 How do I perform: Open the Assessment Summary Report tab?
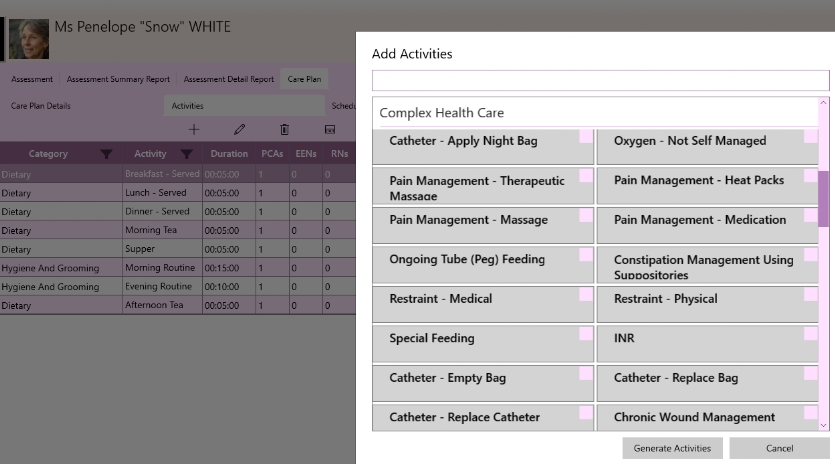(x=118, y=79)
